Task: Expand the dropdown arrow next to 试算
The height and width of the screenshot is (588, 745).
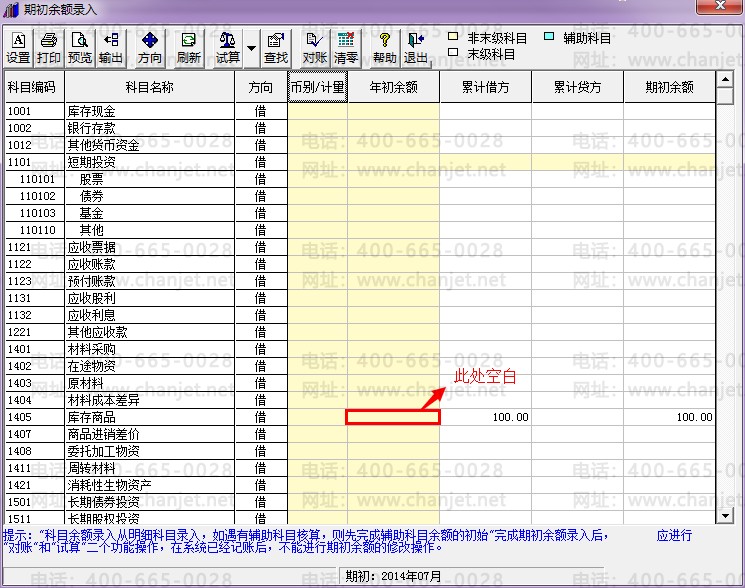Action: click(x=251, y=48)
